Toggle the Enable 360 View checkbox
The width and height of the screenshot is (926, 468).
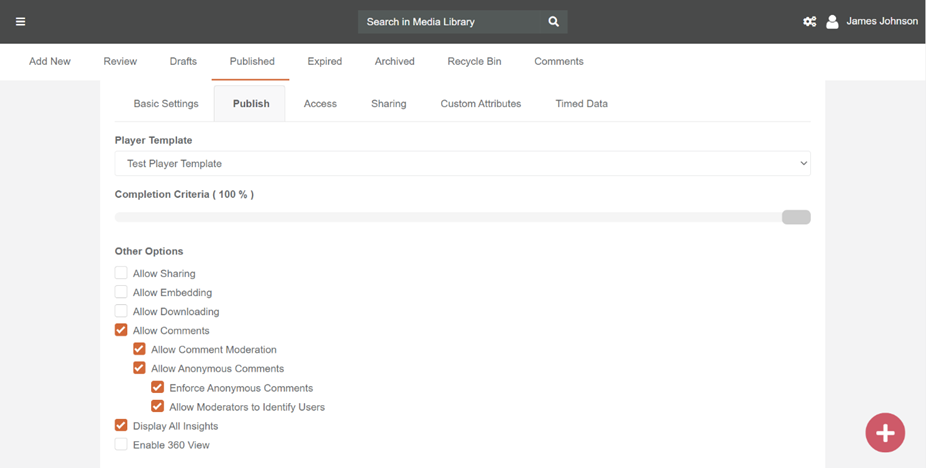[121, 445]
